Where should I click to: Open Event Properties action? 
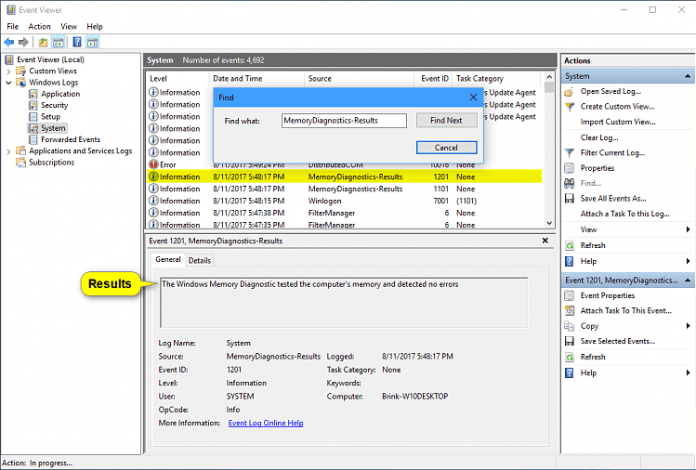607,296
